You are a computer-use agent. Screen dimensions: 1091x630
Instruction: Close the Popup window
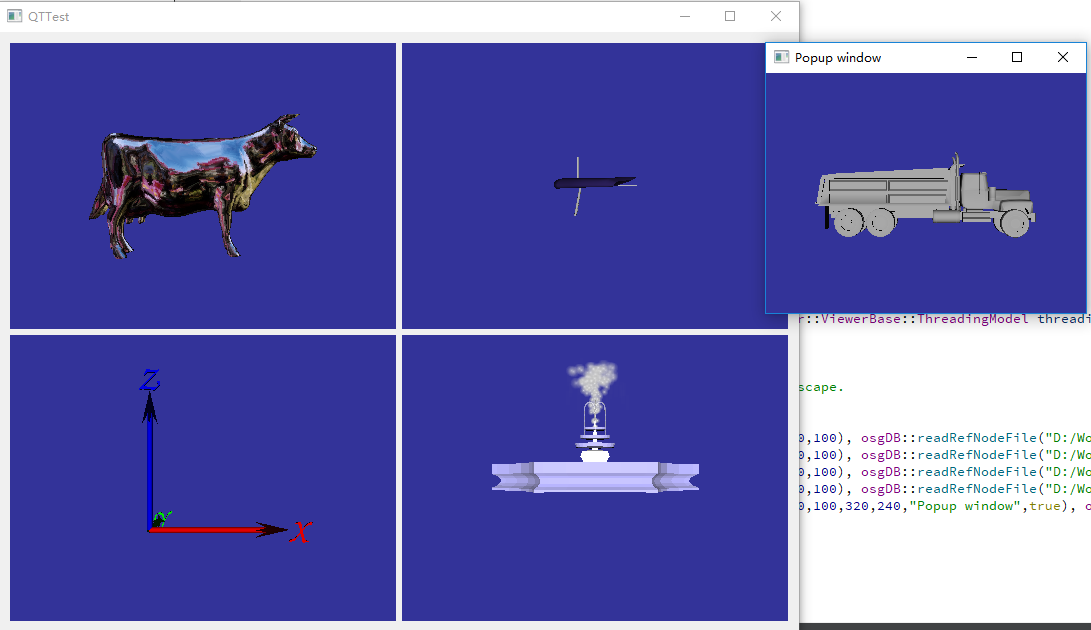point(1062,57)
